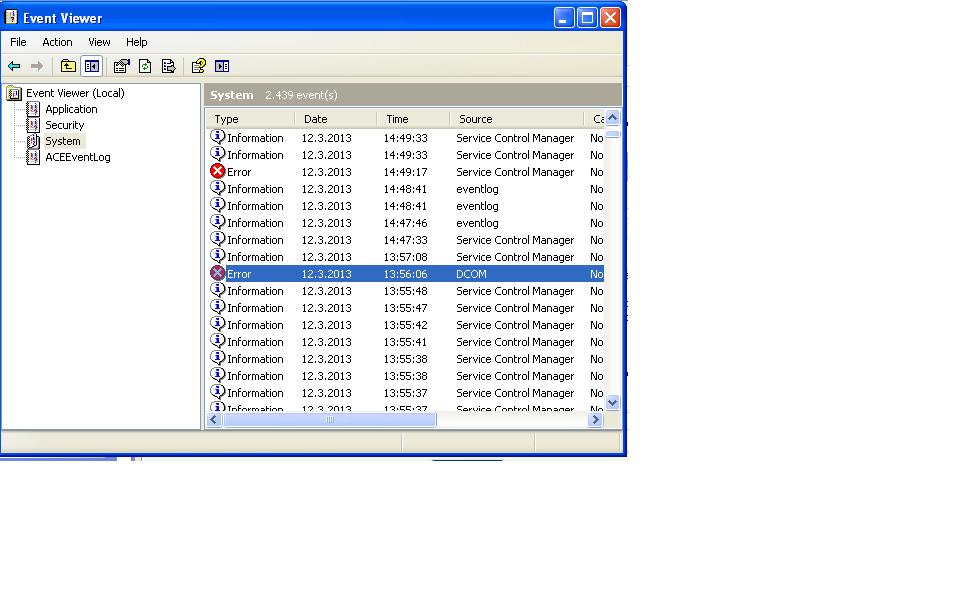
Task: Click the Information icon at 13:57:08 row
Action: point(218,257)
